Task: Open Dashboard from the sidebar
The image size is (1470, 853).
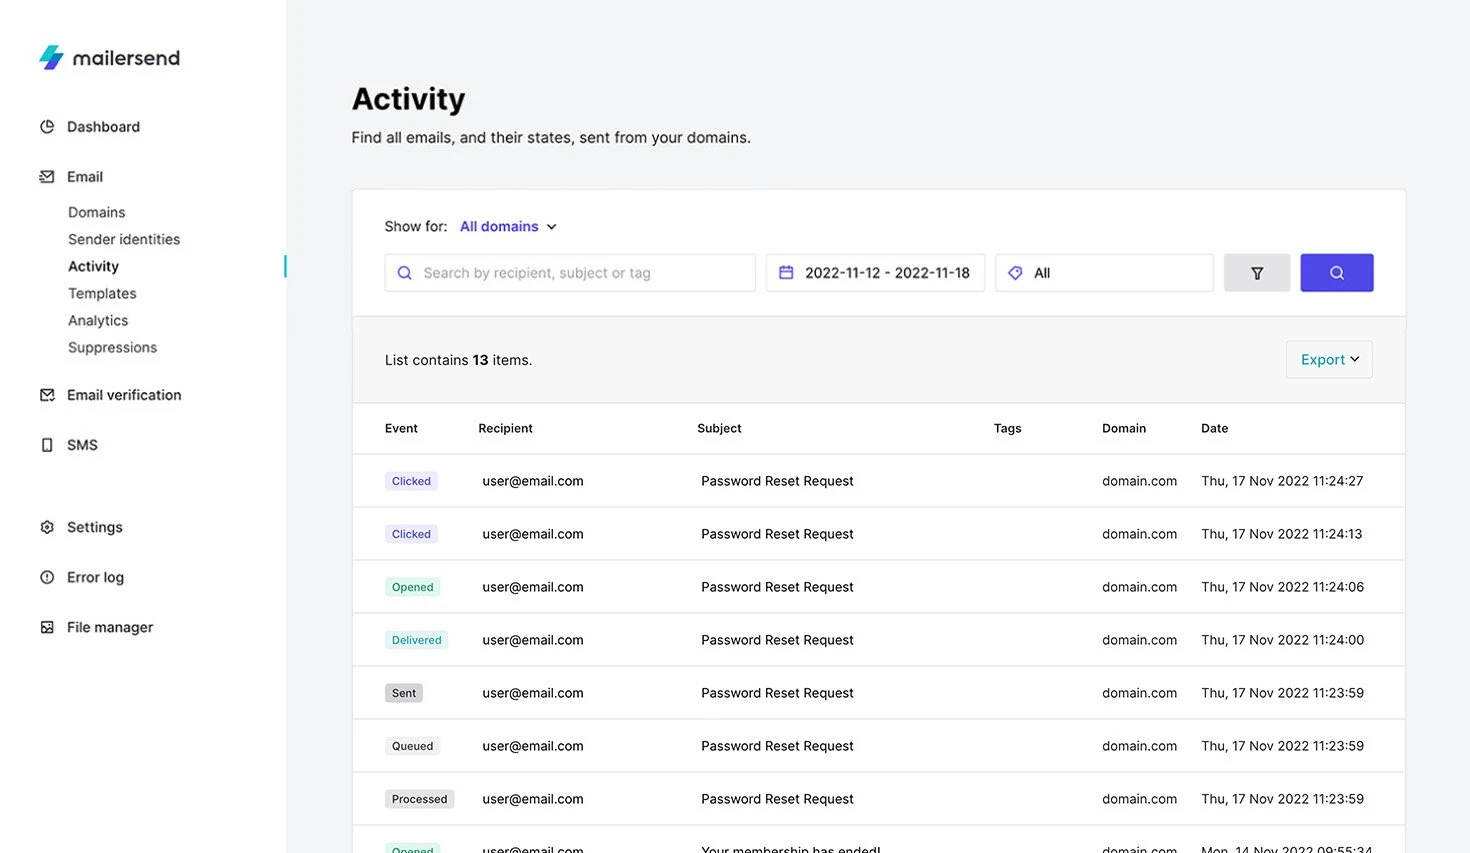Action: (x=103, y=127)
